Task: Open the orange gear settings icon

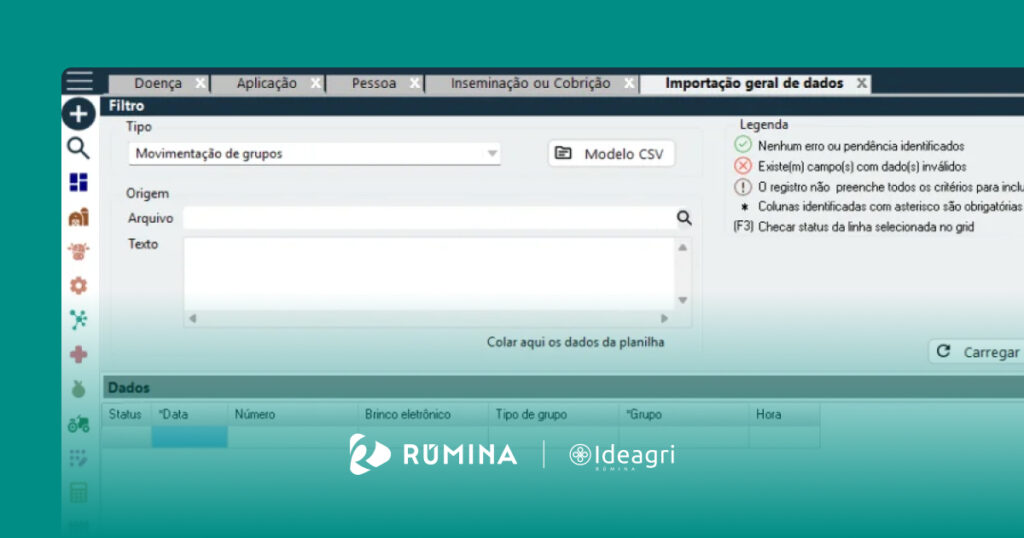Action: (78, 285)
